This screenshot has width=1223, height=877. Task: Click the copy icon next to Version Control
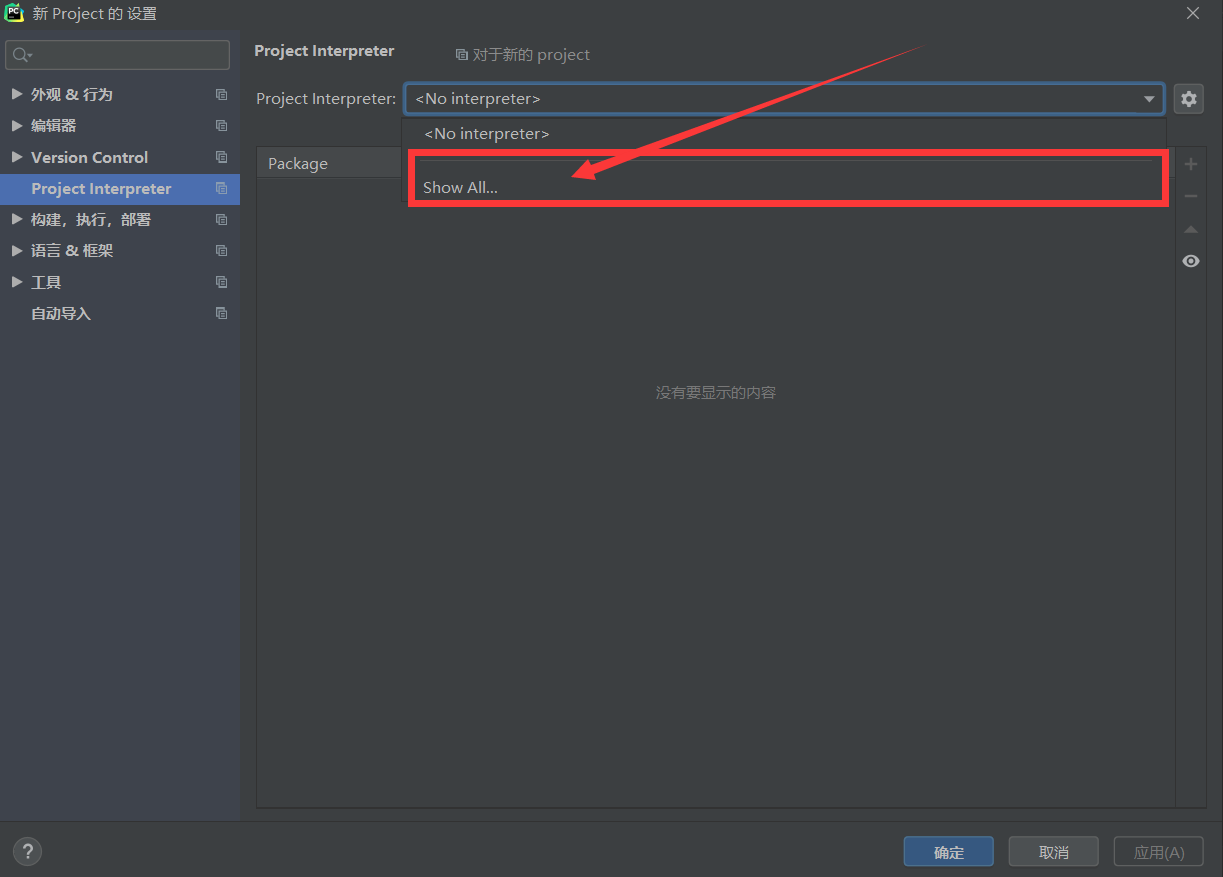click(221, 157)
